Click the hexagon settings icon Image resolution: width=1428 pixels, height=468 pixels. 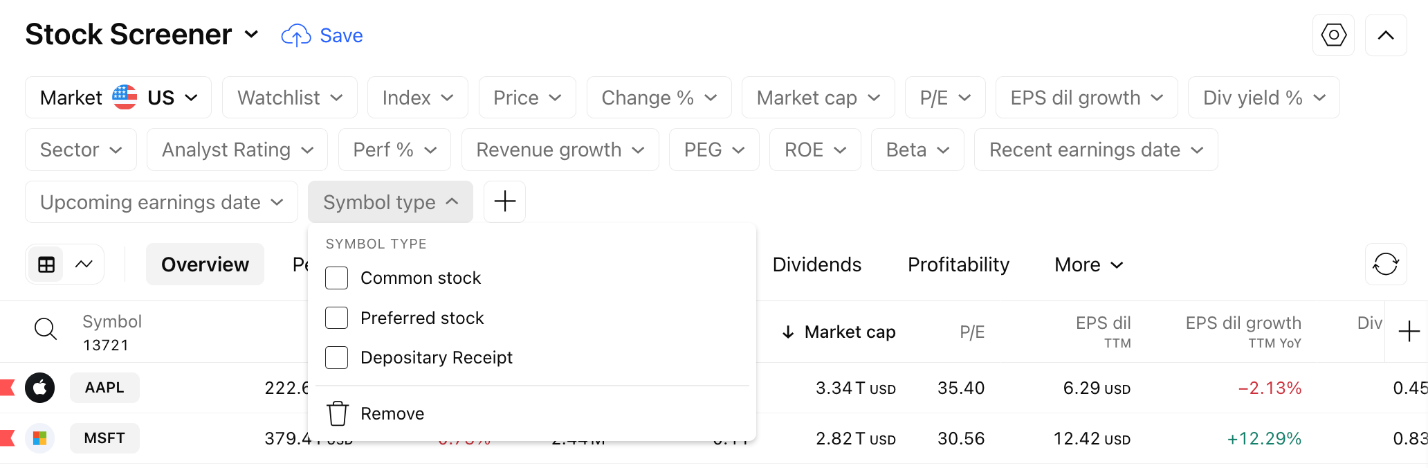(1333, 35)
